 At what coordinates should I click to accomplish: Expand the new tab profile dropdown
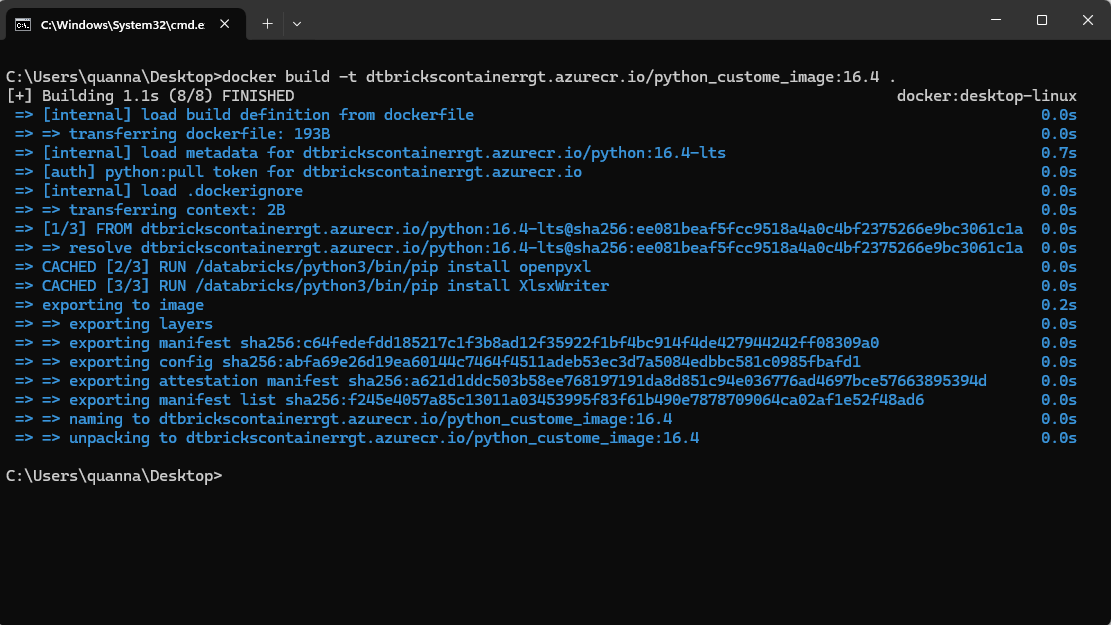[x=297, y=23]
